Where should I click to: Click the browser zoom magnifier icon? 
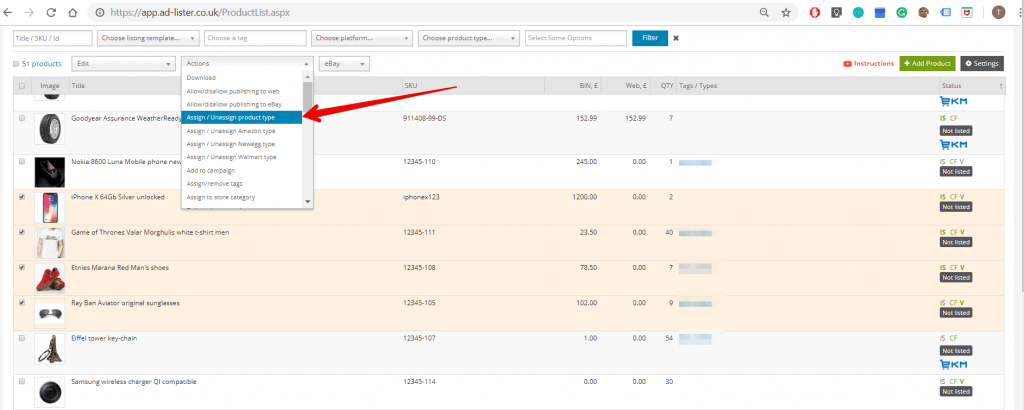[765, 12]
